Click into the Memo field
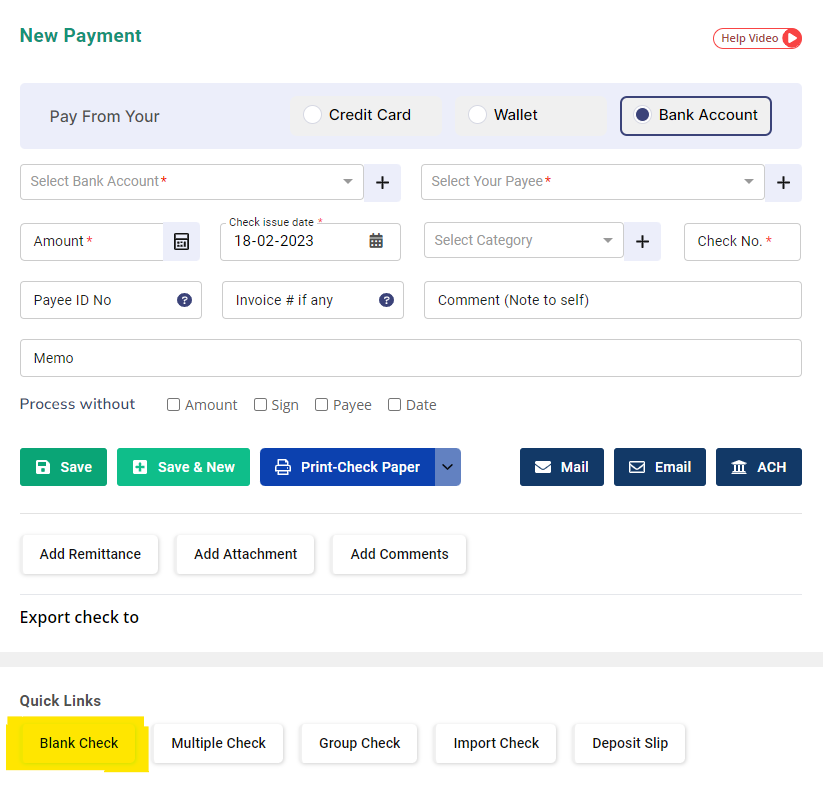The height and width of the screenshot is (791, 823). pyautogui.click(x=410, y=358)
